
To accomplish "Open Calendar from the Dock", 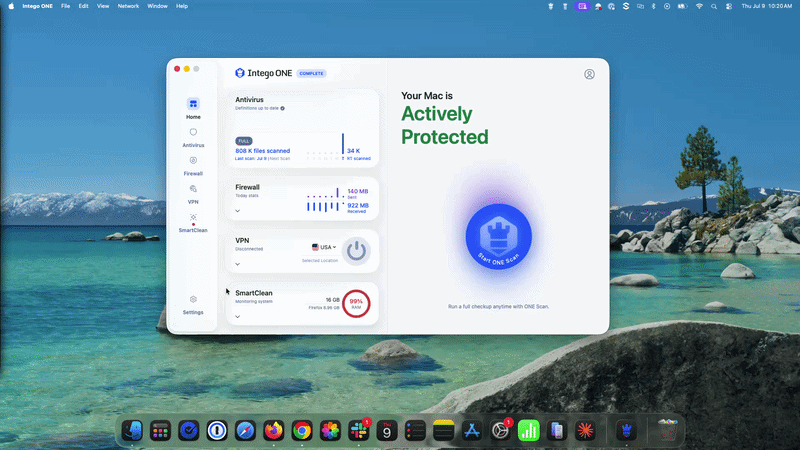I will click(x=387, y=431).
